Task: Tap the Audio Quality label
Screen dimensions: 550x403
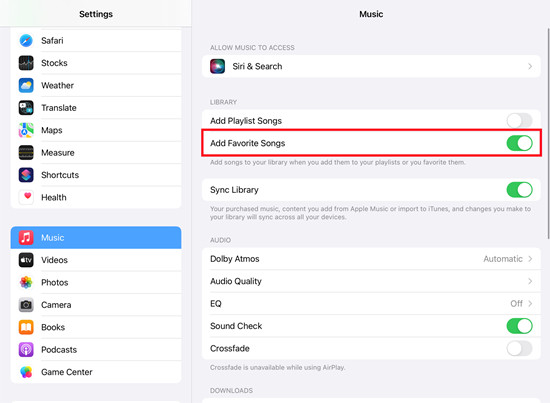Action: tap(236, 281)
